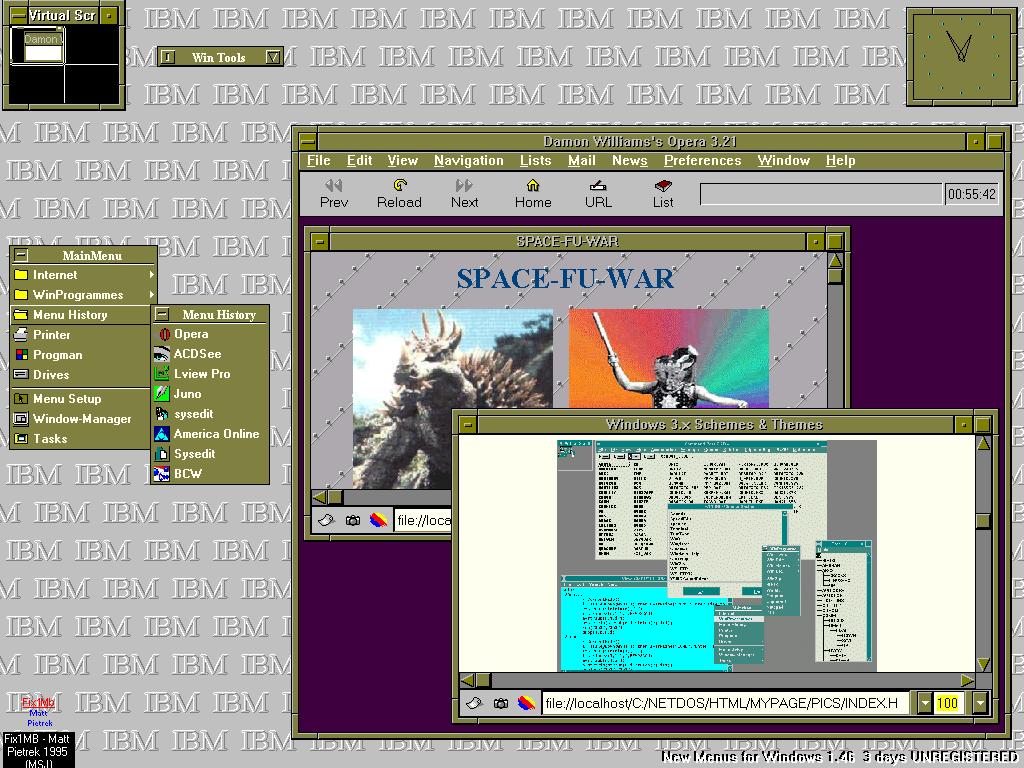Open the Win Tools dropdown arrow
Screen dimensions: 1024x768
pos(273,58)
